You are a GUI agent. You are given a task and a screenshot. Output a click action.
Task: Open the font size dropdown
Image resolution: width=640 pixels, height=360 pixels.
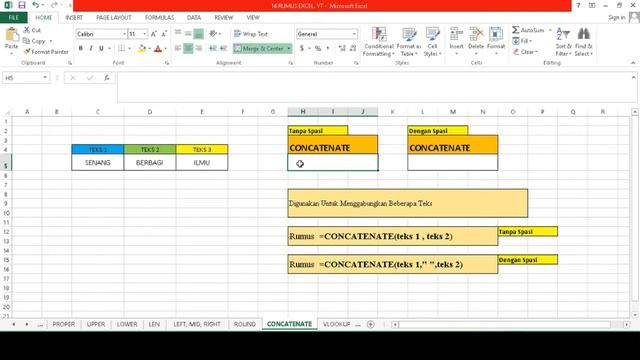coord(144,34)
